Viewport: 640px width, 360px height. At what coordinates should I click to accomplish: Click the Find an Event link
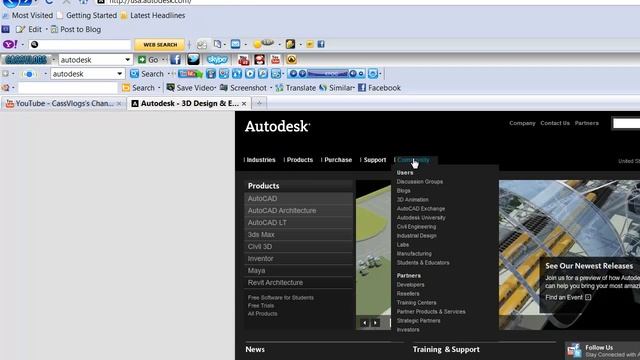(568, 298)
